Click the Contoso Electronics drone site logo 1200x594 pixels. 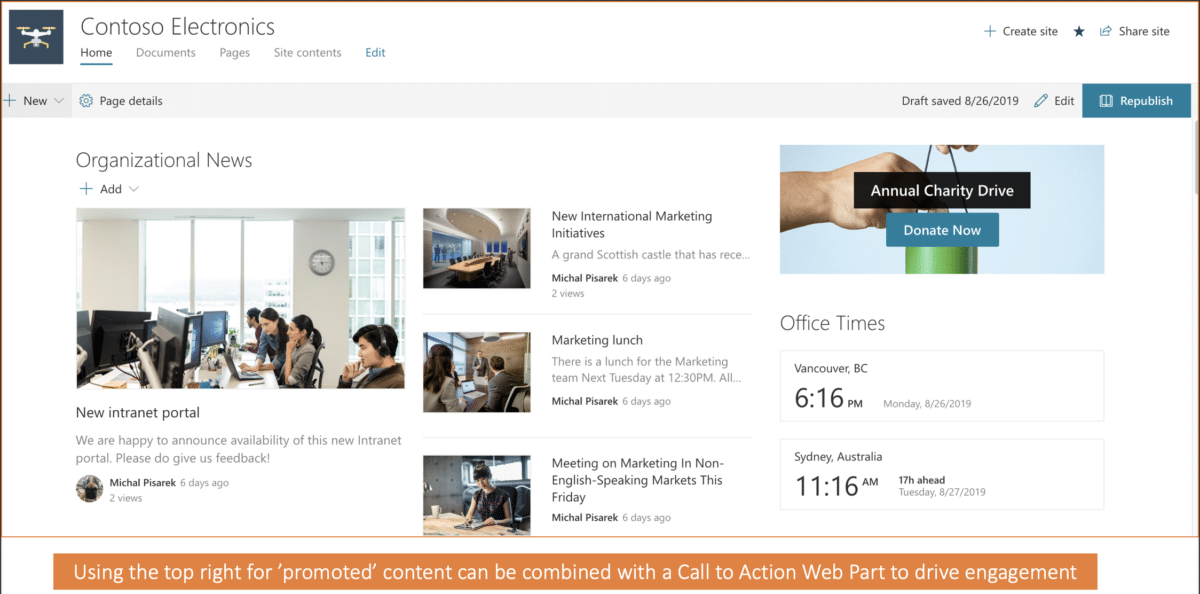[35, 36]
